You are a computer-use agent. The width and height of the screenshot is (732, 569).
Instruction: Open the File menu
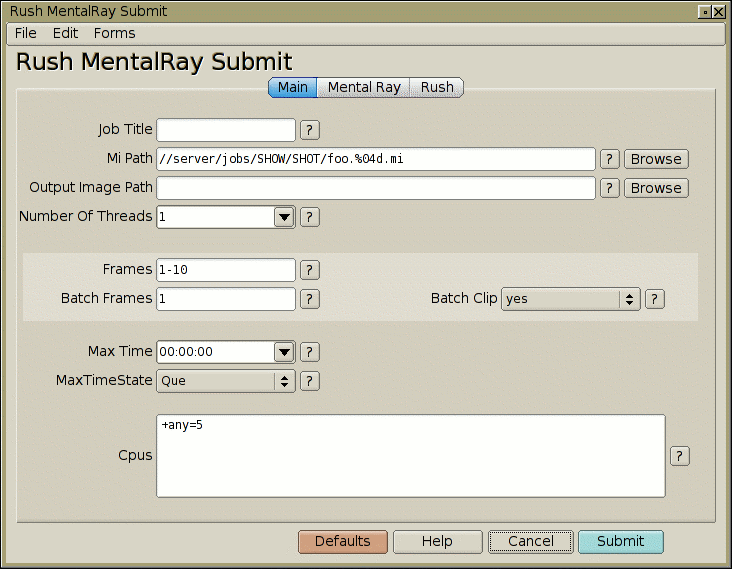coord(26,33)
